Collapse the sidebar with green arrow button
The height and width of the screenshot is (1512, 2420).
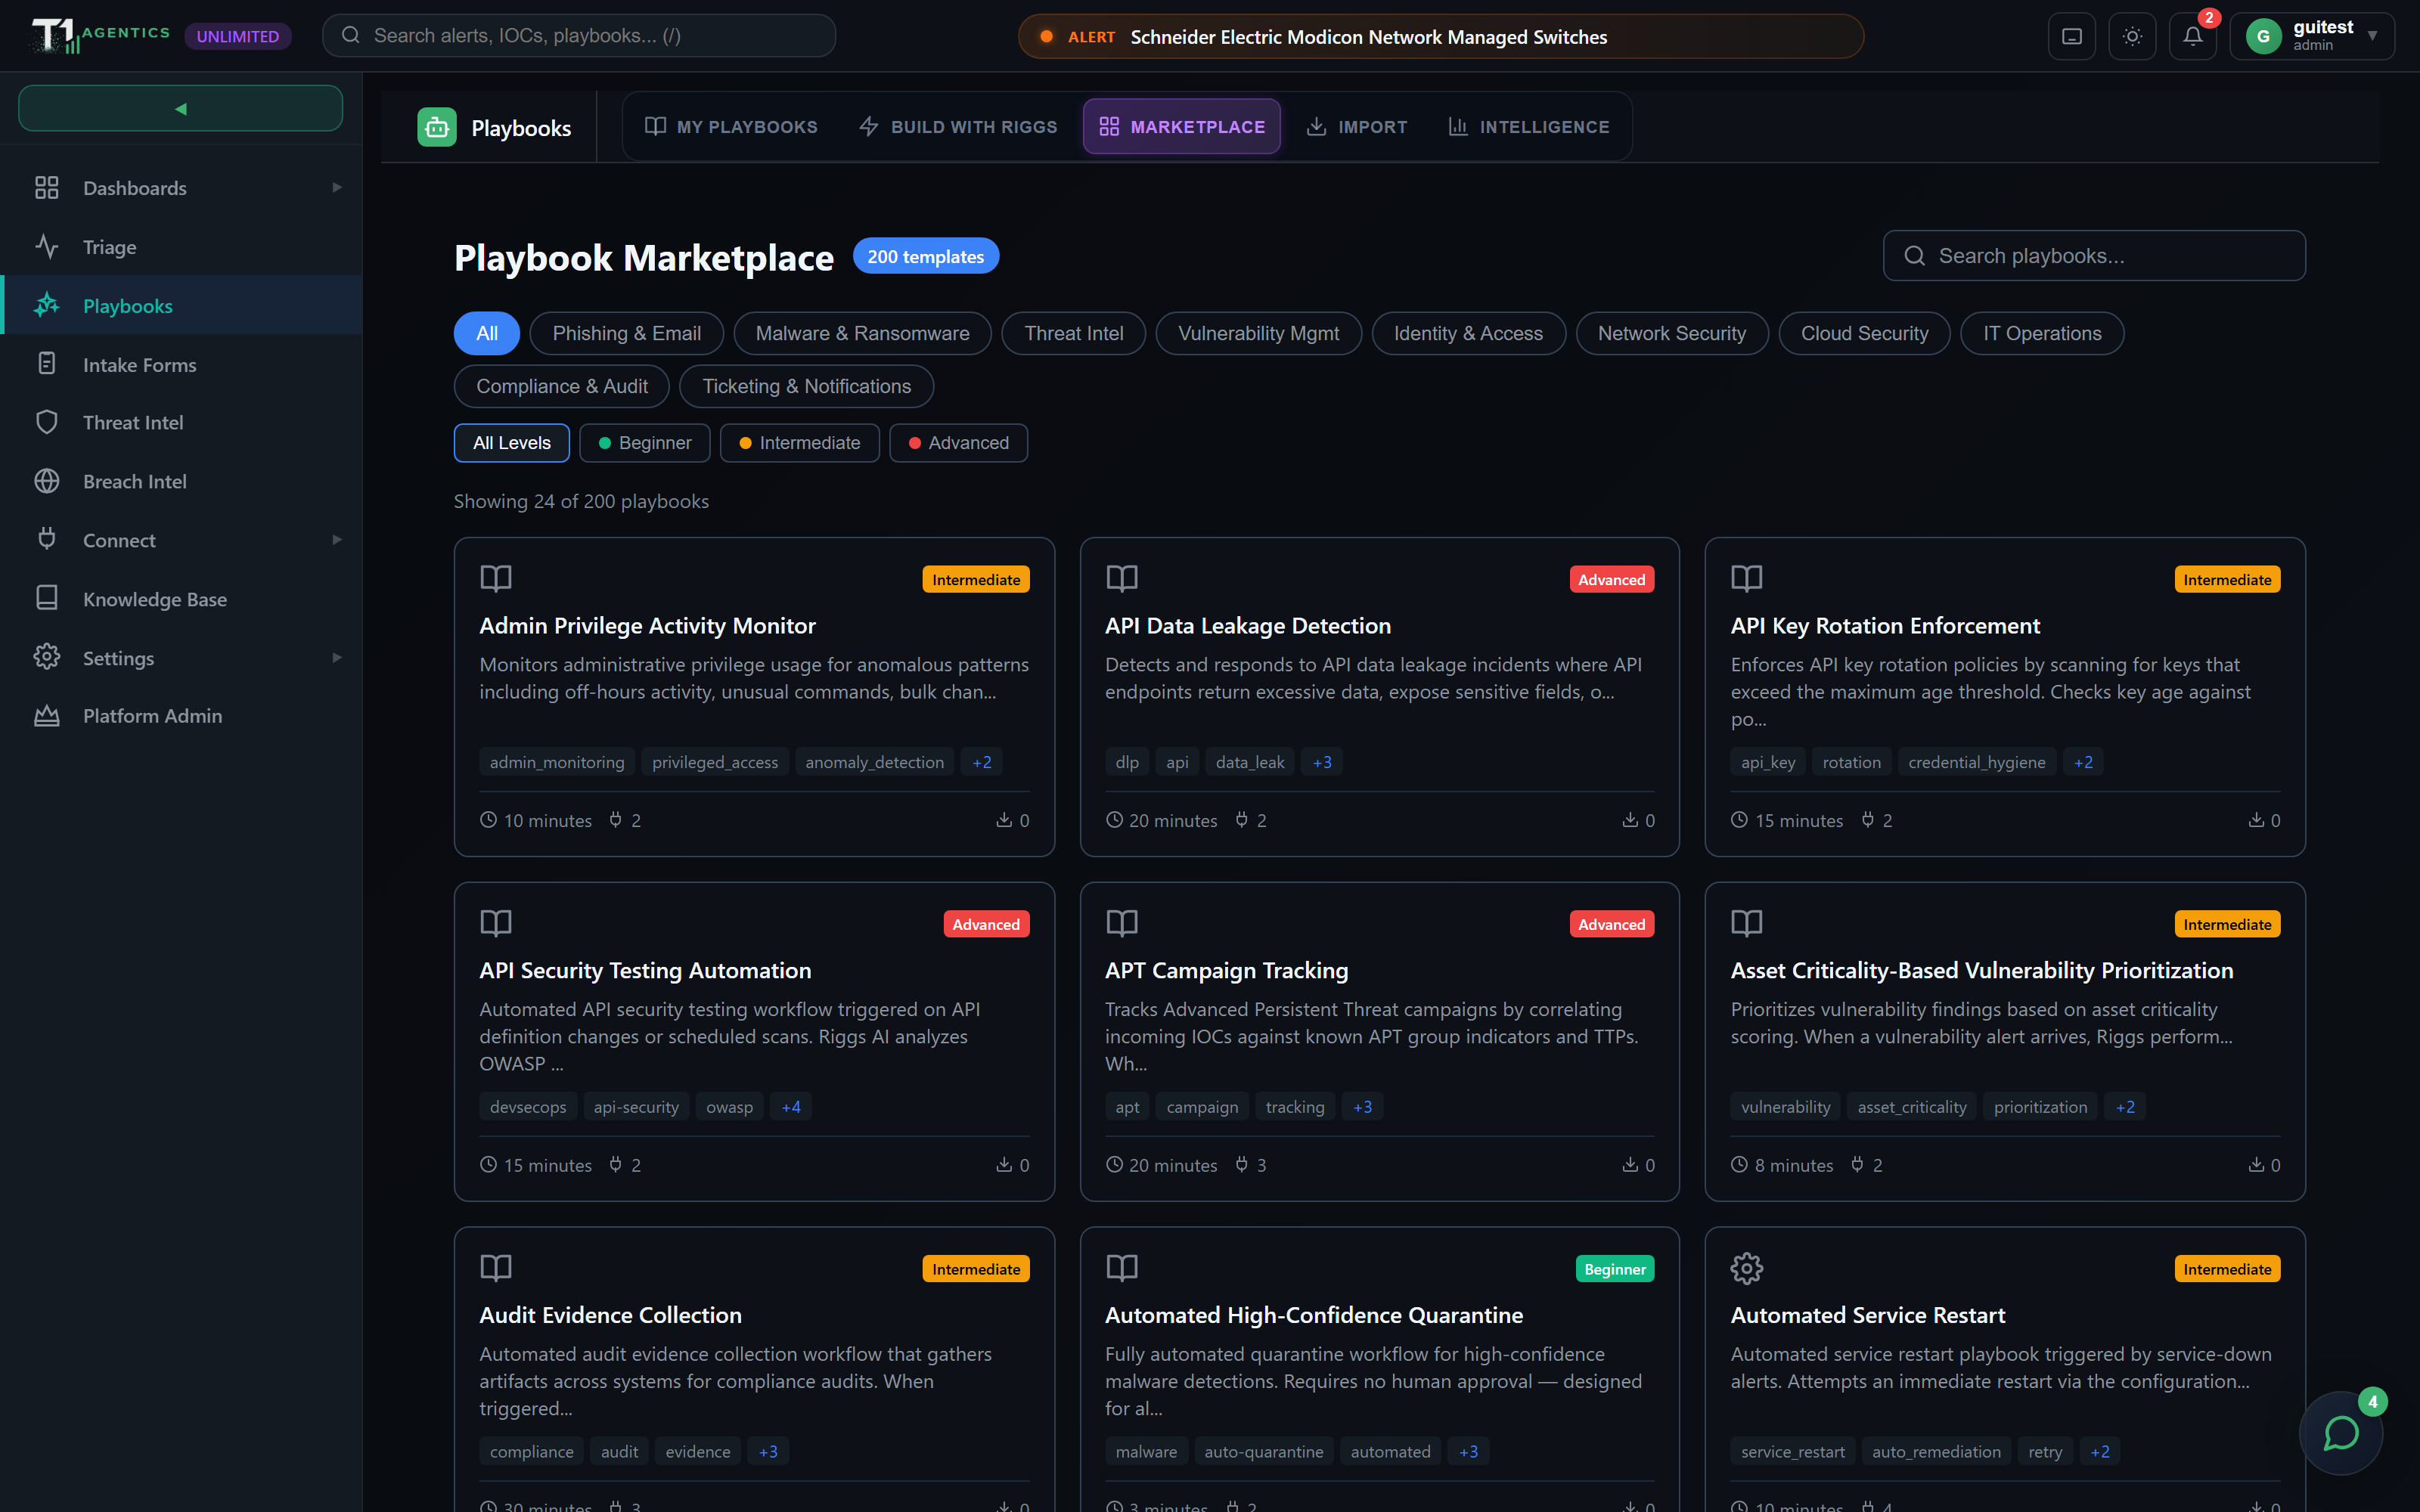tap(181, 108)
